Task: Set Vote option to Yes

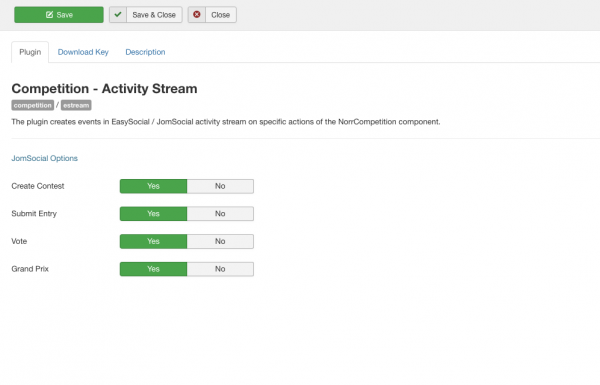Action: pyautogui.click(x=153, y=241)
